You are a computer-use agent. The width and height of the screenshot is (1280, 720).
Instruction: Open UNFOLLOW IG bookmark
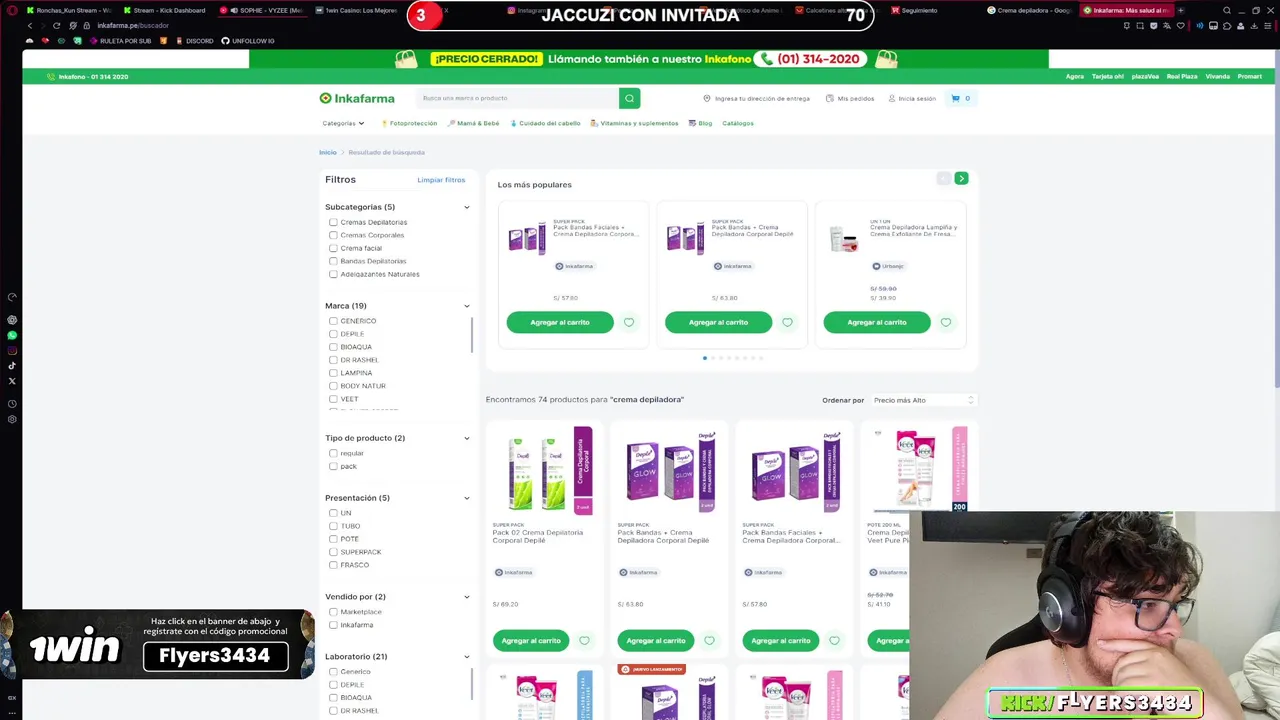click(248, 41)
